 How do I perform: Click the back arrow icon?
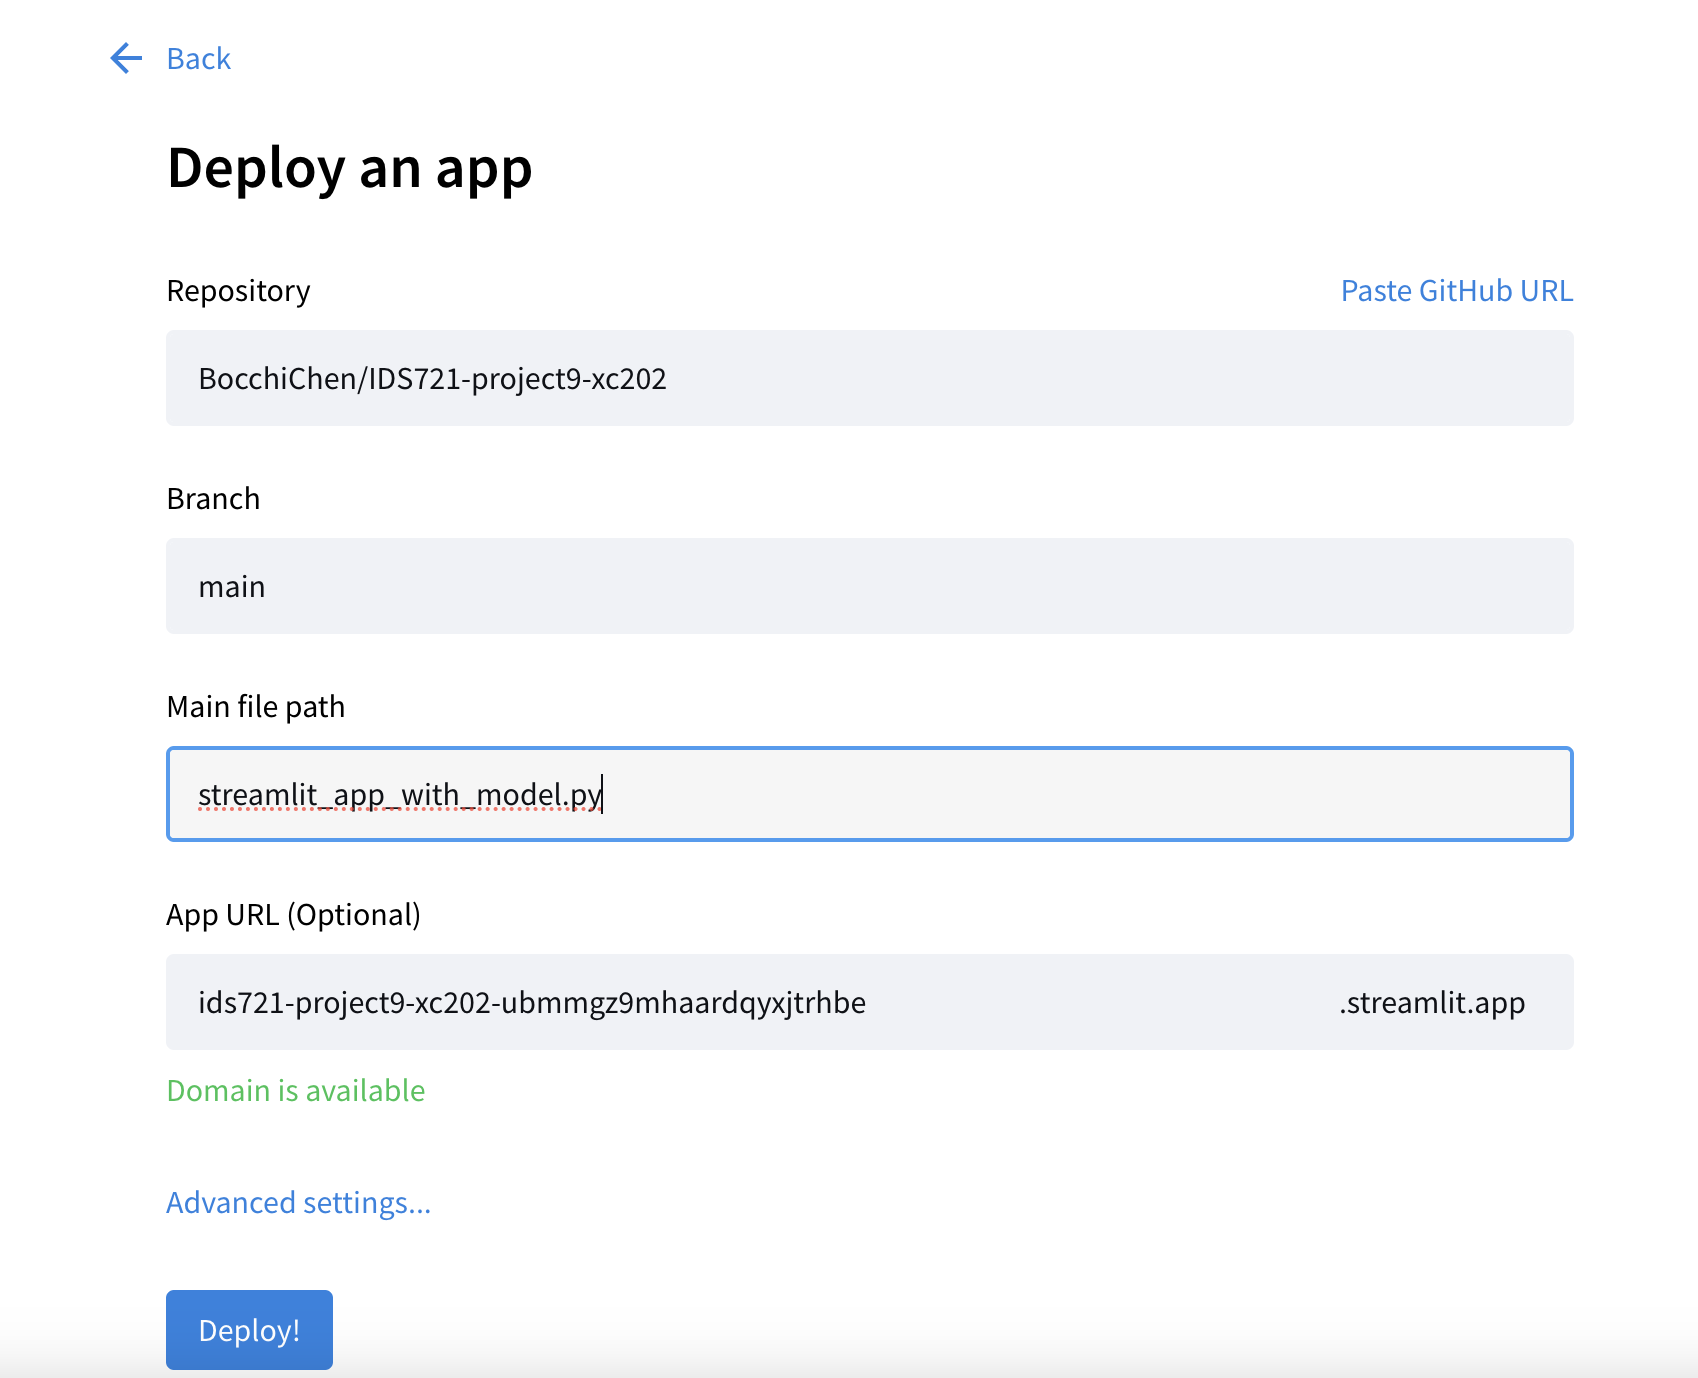(x=126, y=58)
